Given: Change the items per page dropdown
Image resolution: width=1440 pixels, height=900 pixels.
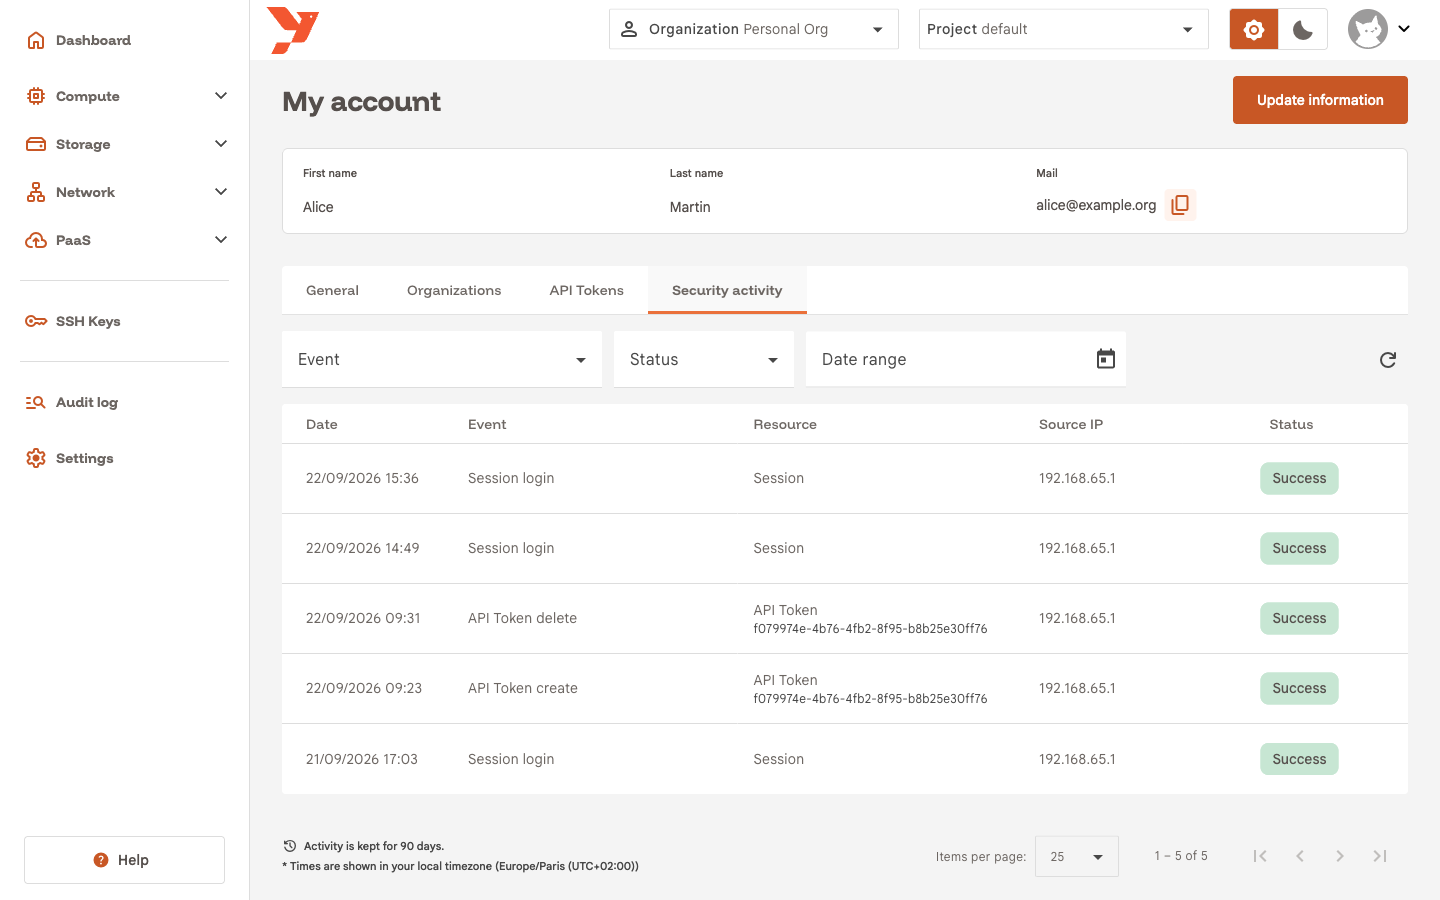Looking at the screenshot, I should (x=1077, y=857).
